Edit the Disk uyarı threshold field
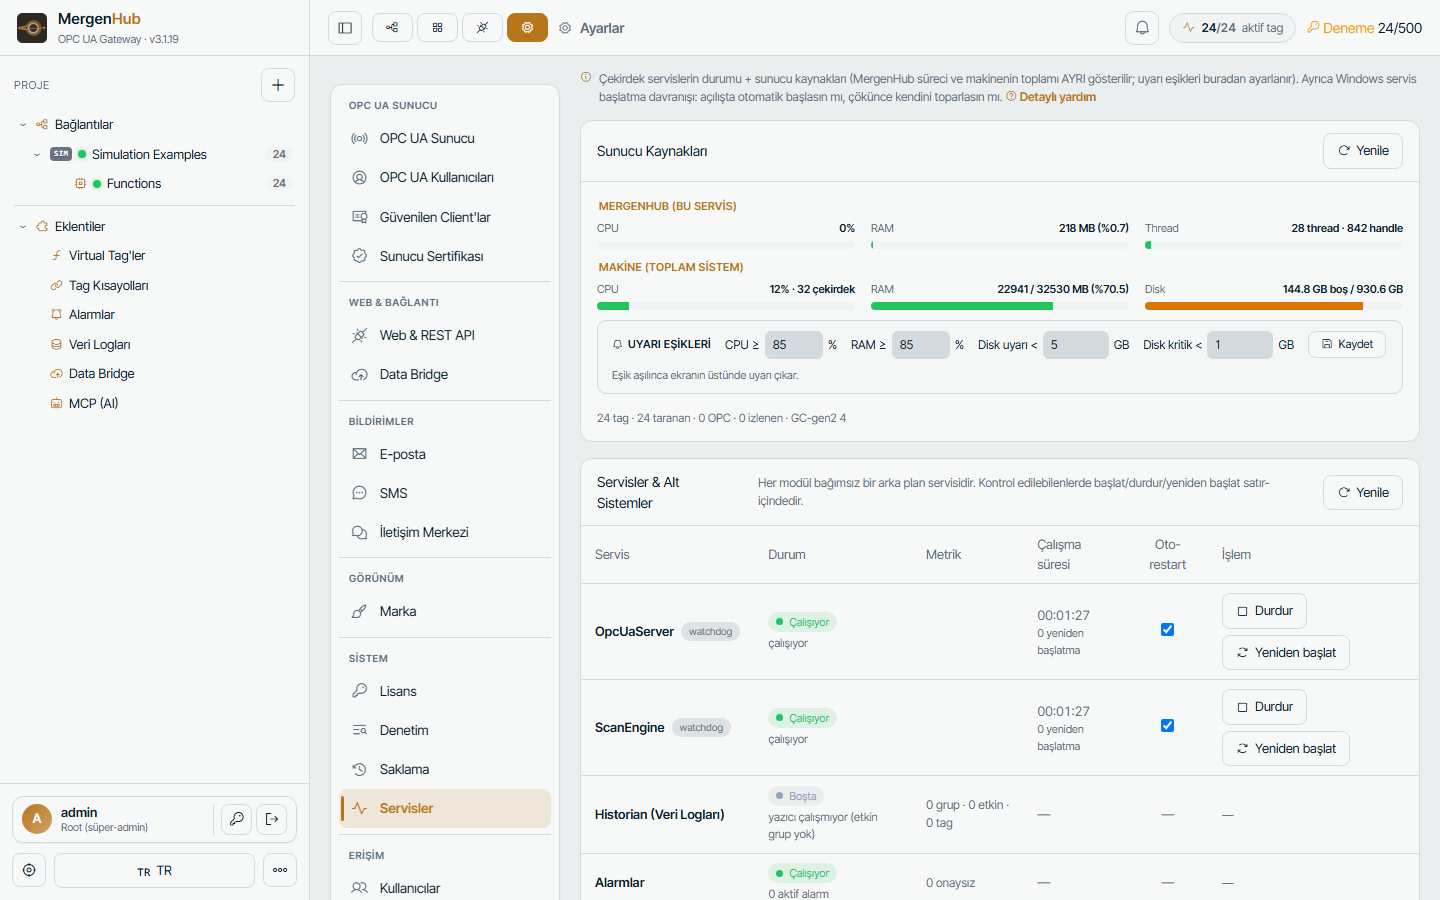This screenshot has height=900, width=1440. point(1075,345)
